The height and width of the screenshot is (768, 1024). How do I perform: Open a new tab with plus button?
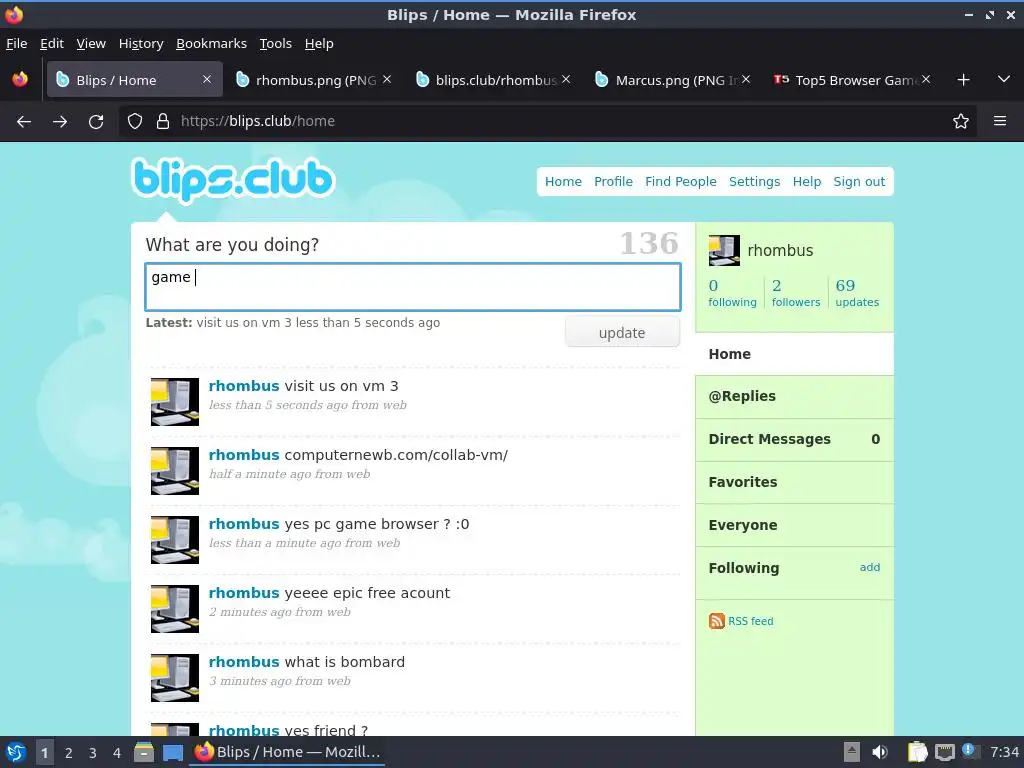[x=963, y=80]
